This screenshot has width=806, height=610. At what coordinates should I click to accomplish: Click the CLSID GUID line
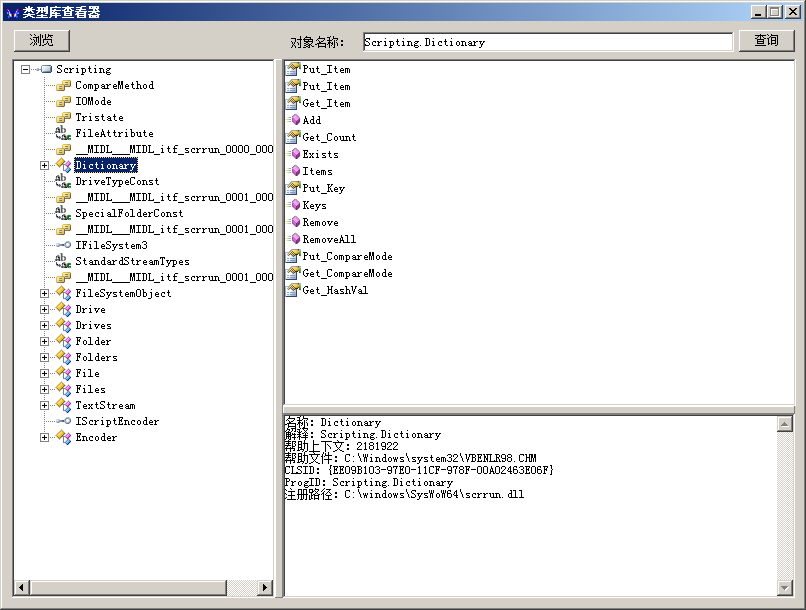(419, 470)
